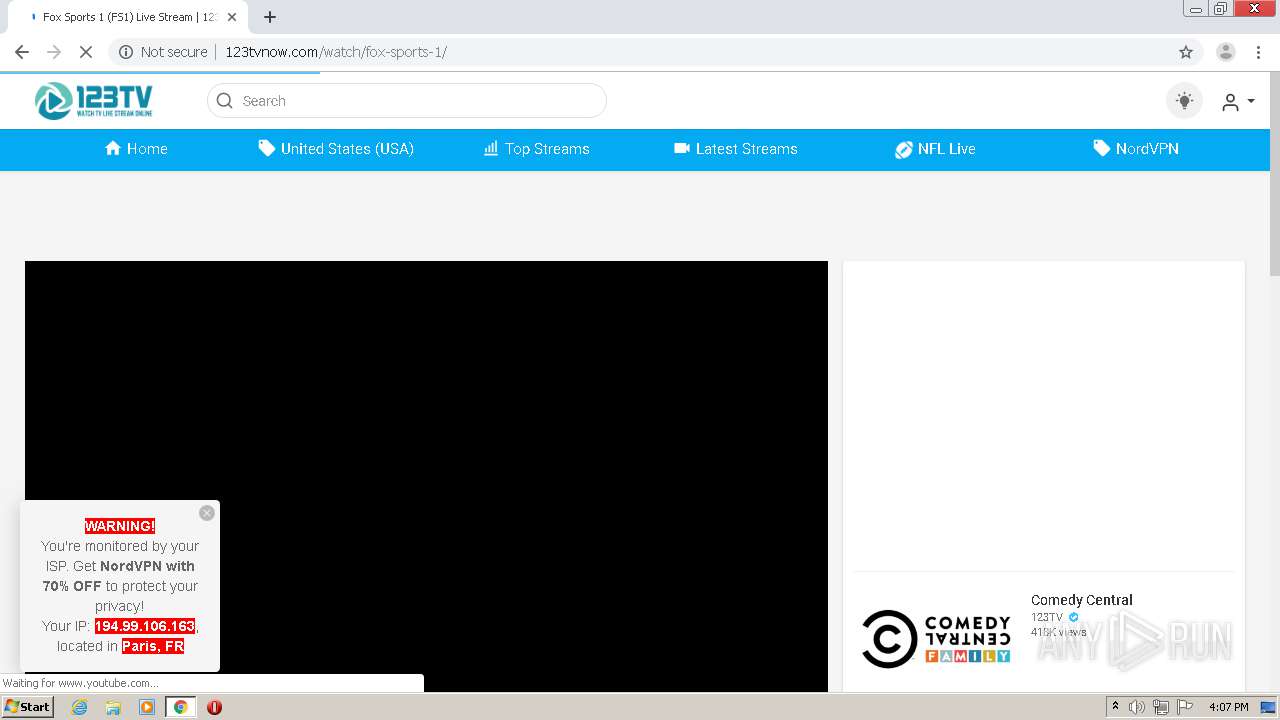Open the Comedy Central channel thumbnail

pos(936,638)
